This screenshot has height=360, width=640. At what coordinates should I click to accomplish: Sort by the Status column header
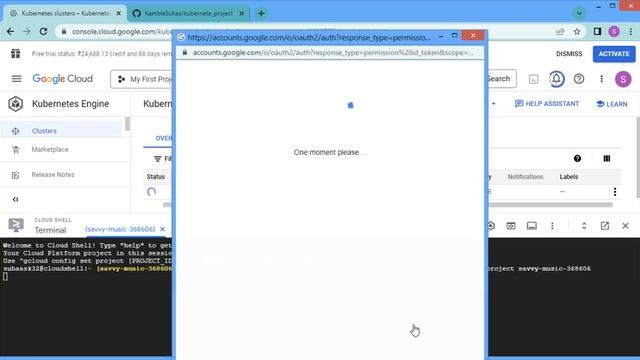[x=156, y=177]
